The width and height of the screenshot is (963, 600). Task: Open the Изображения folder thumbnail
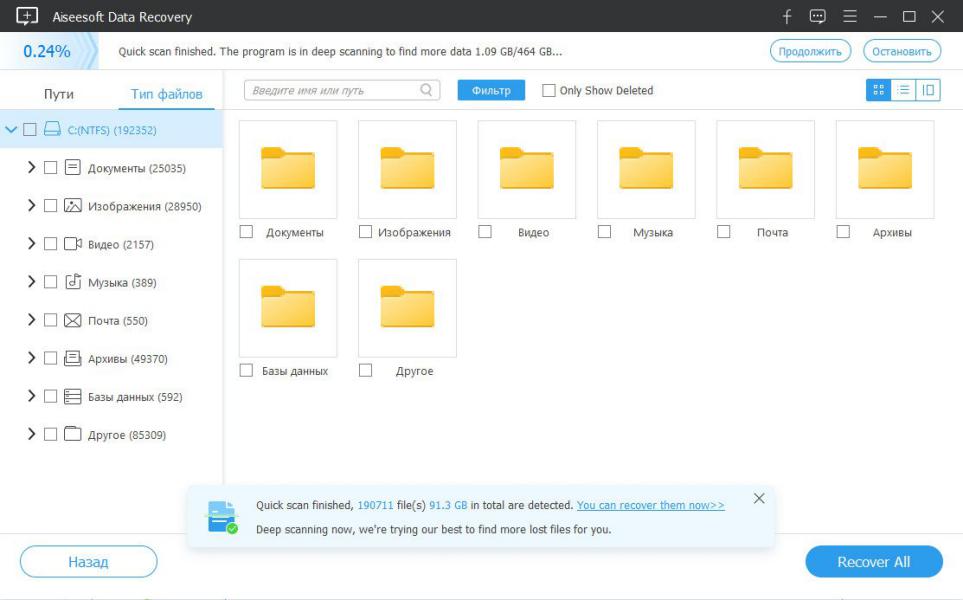(x=407, y=169)
